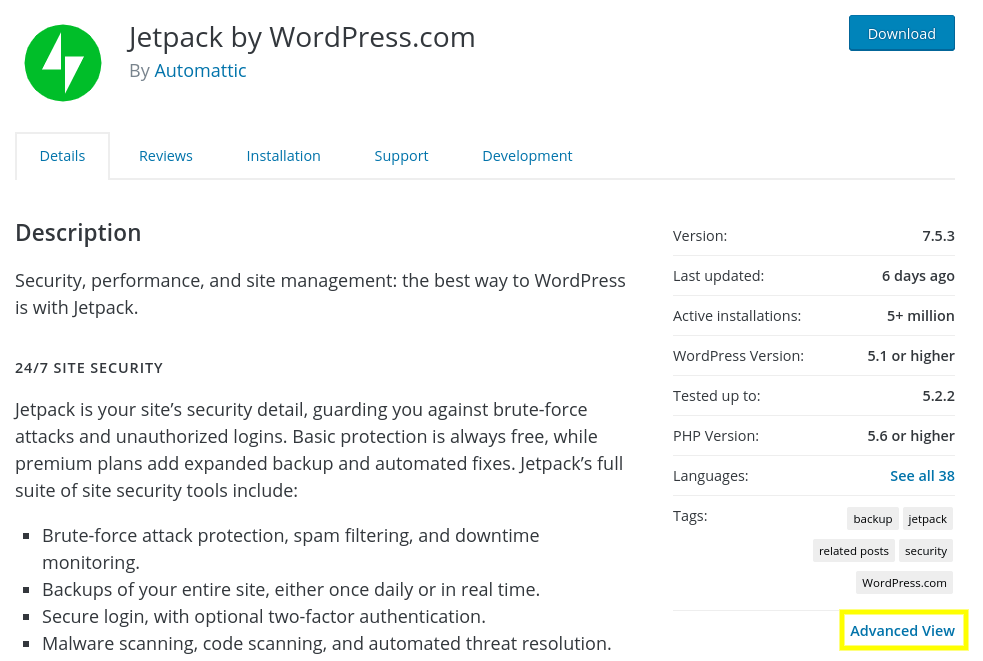Select the 5.1 or higher value
This screenshot has height=661, width=983.
(911, 356)
